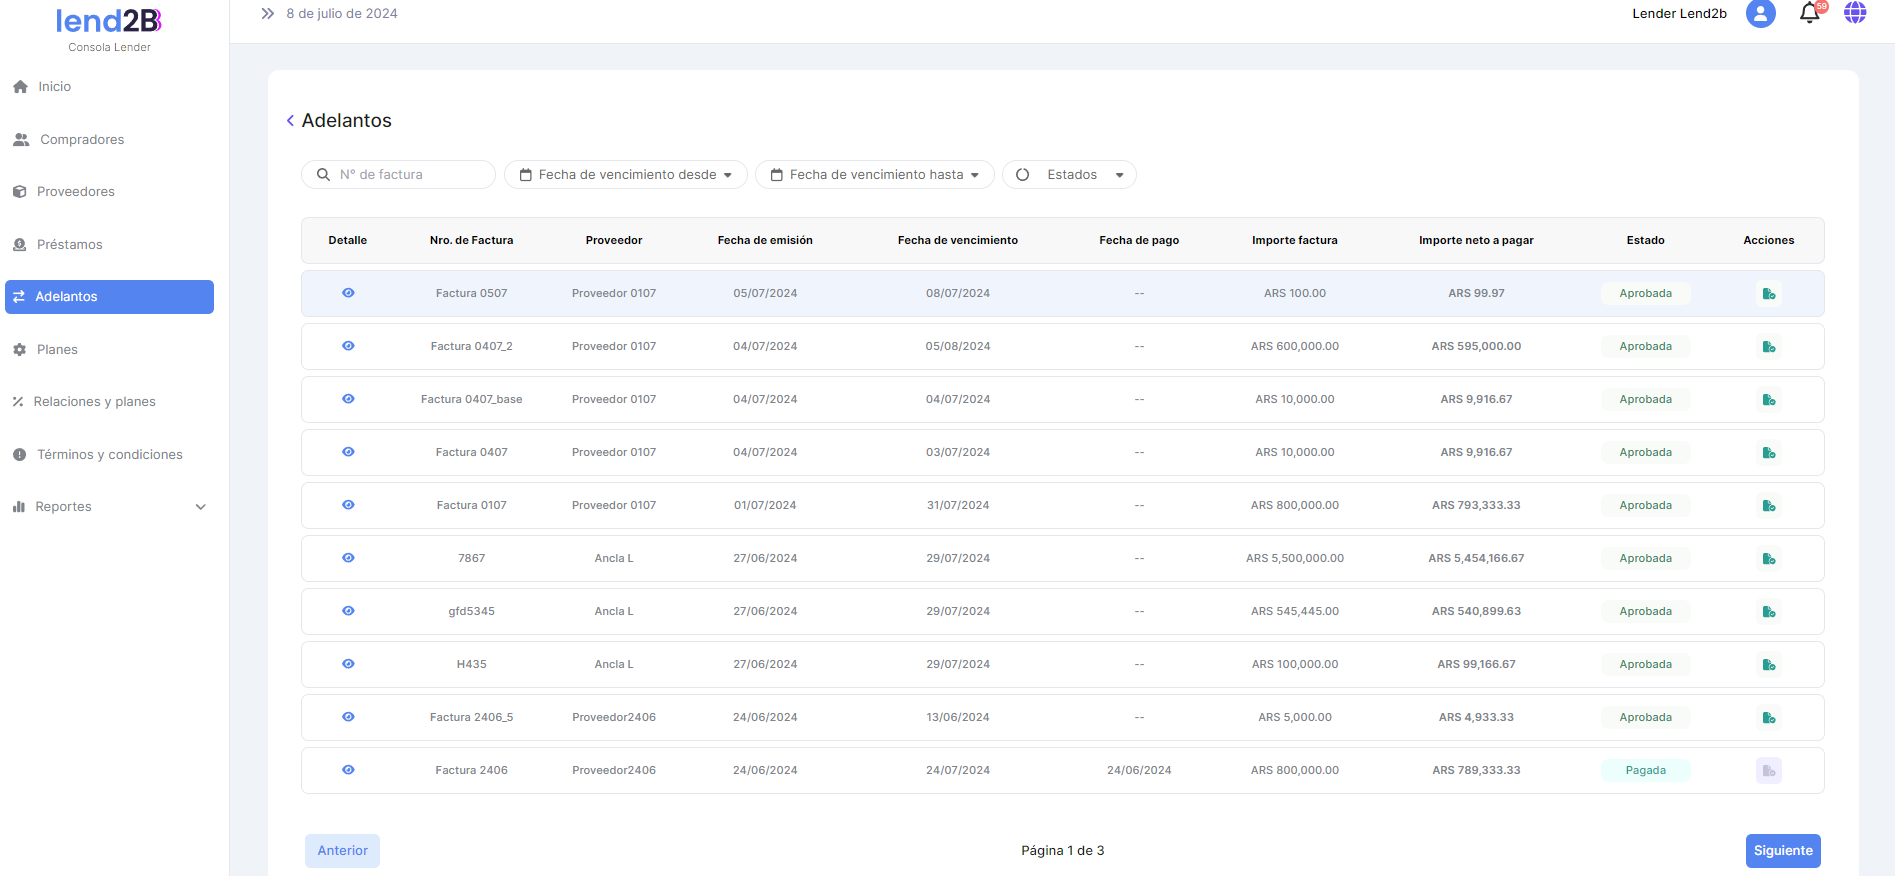Image resolution: width=1895 pixels, height=876 pixels.
Task: Click the notification bell icon
Action: [x=1809, y=13]
